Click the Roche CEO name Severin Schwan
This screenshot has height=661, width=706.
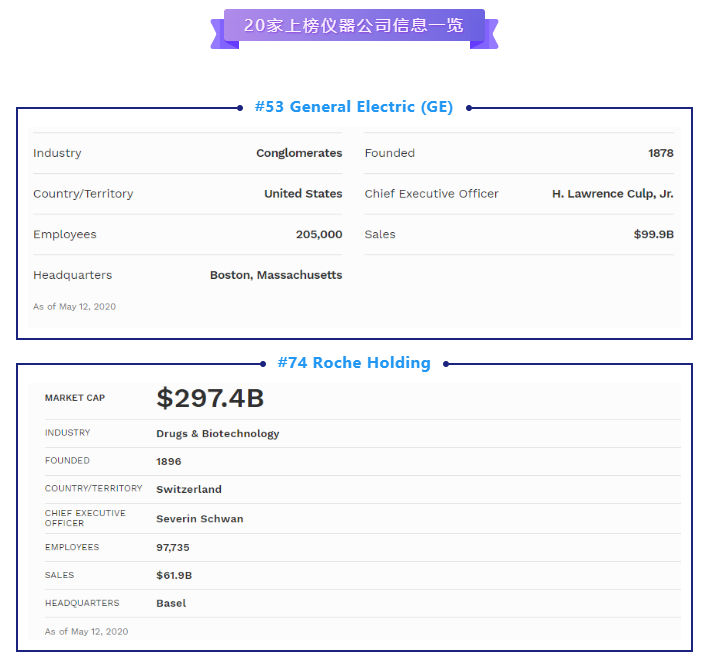[x=199, y=519]
